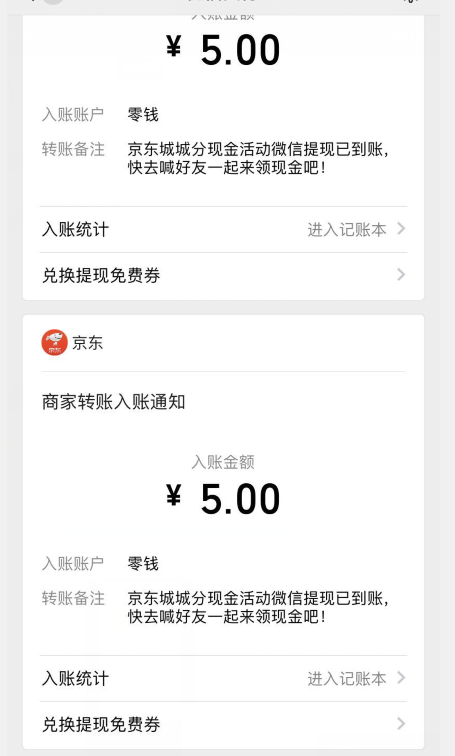Open 进入记账本 link in the upper card

coord(347,230)
